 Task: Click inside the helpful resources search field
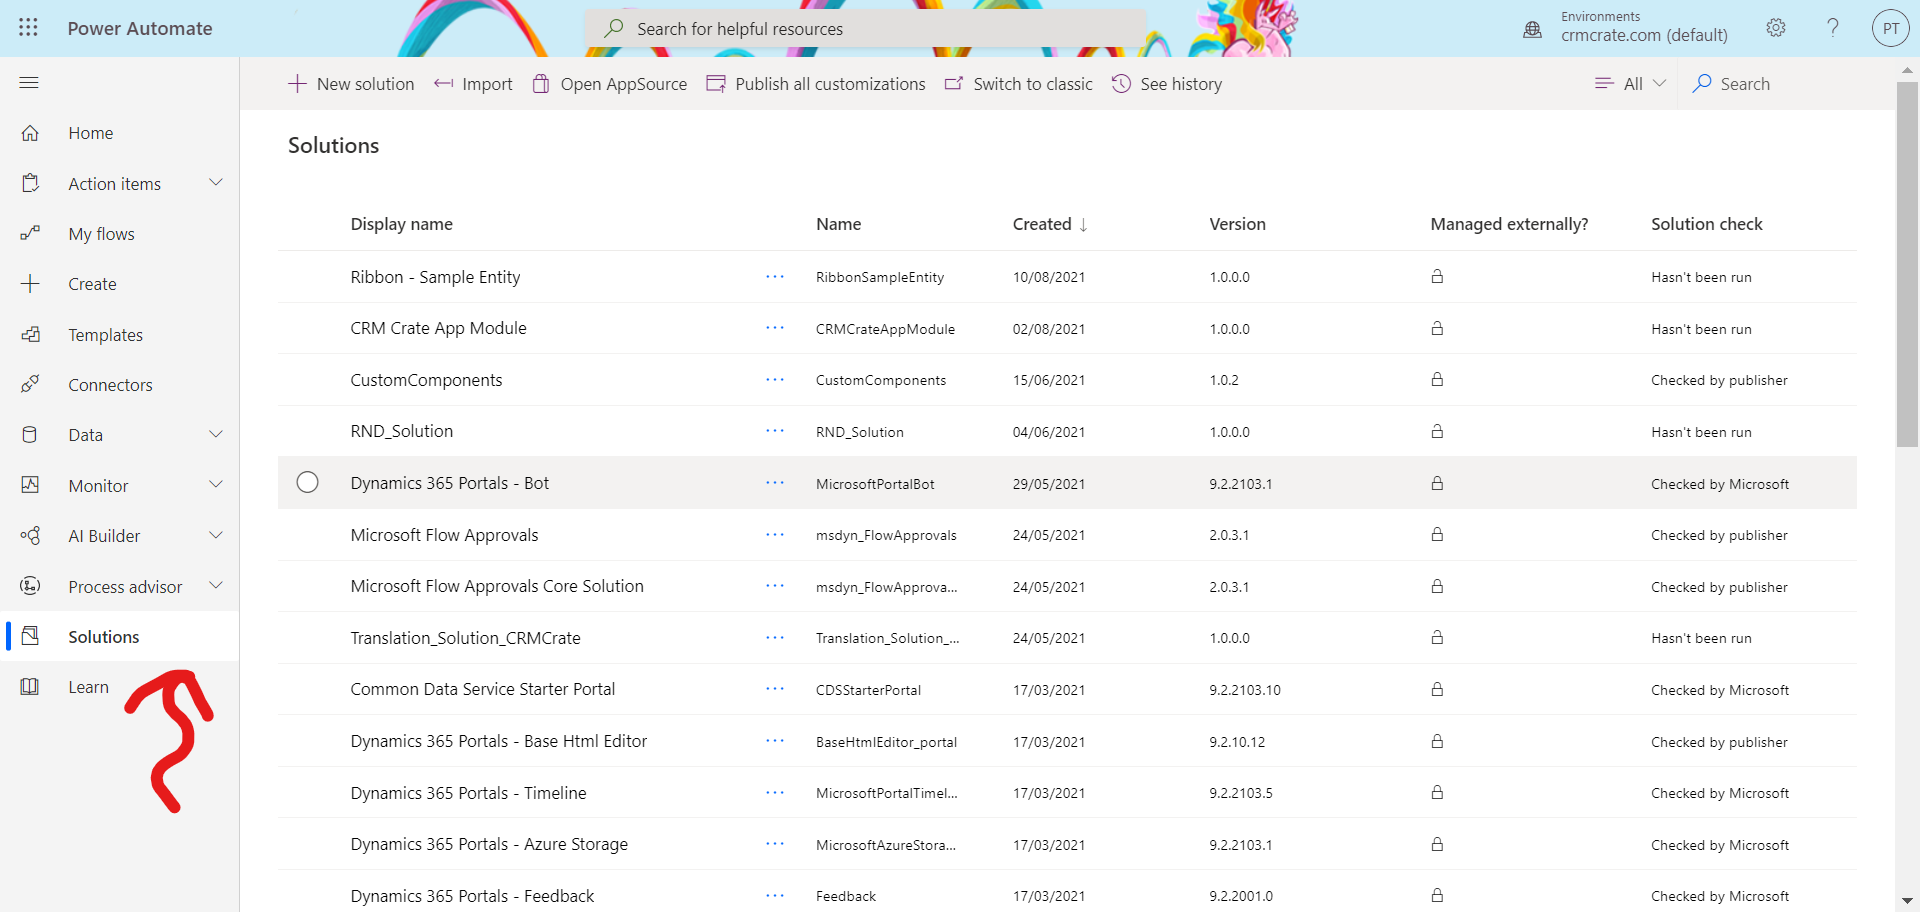[865, 28]
